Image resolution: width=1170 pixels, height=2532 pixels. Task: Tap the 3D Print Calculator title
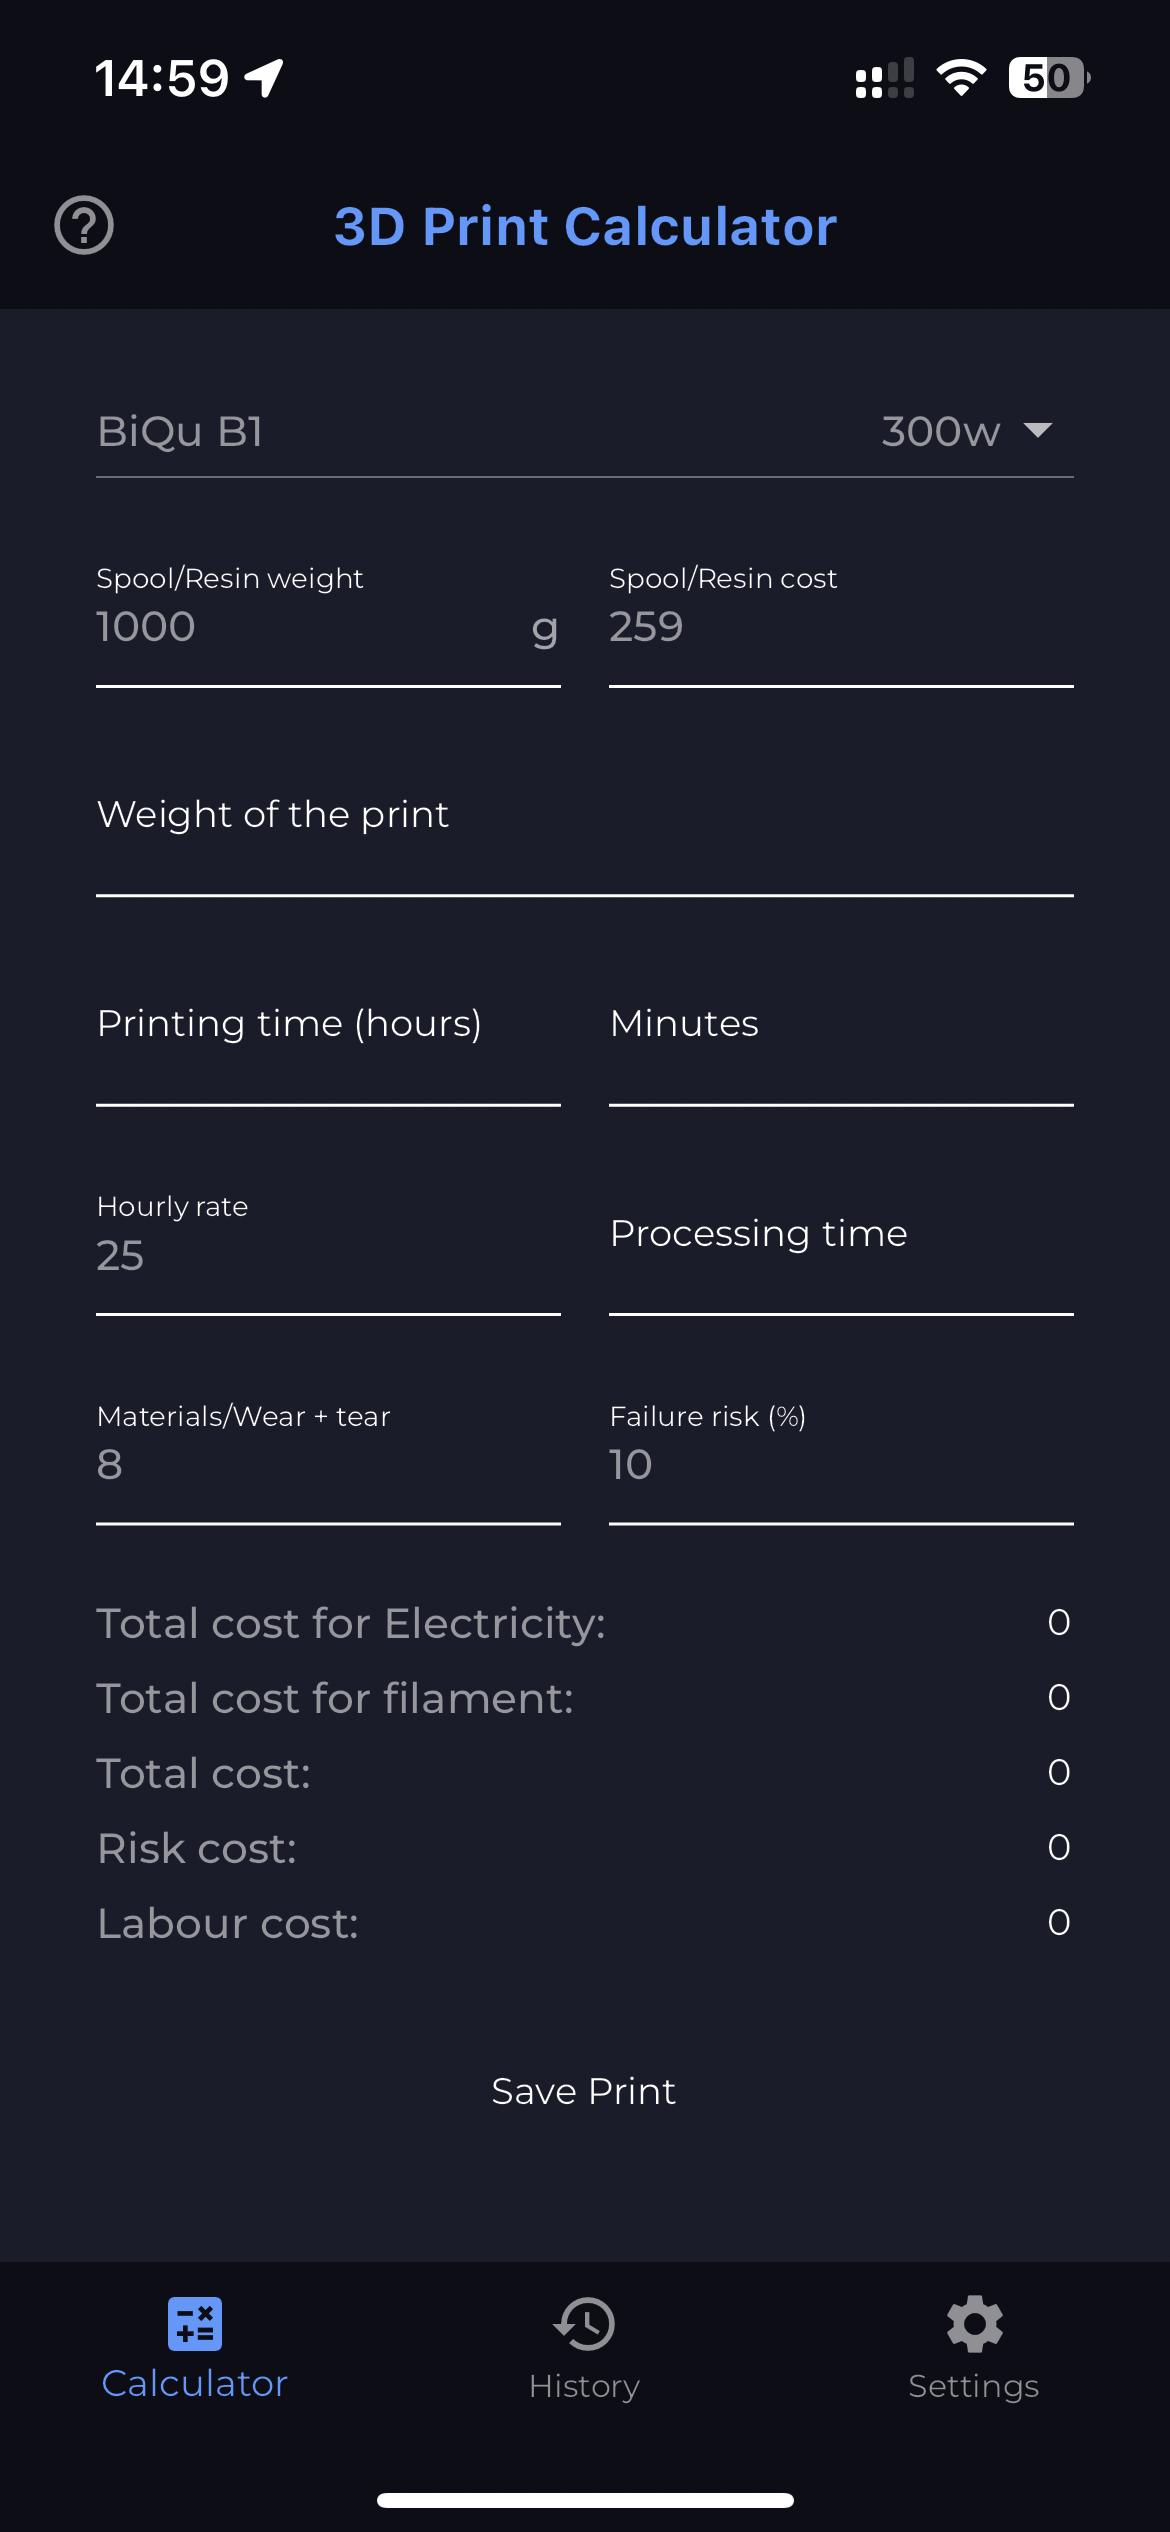(585, 226)
